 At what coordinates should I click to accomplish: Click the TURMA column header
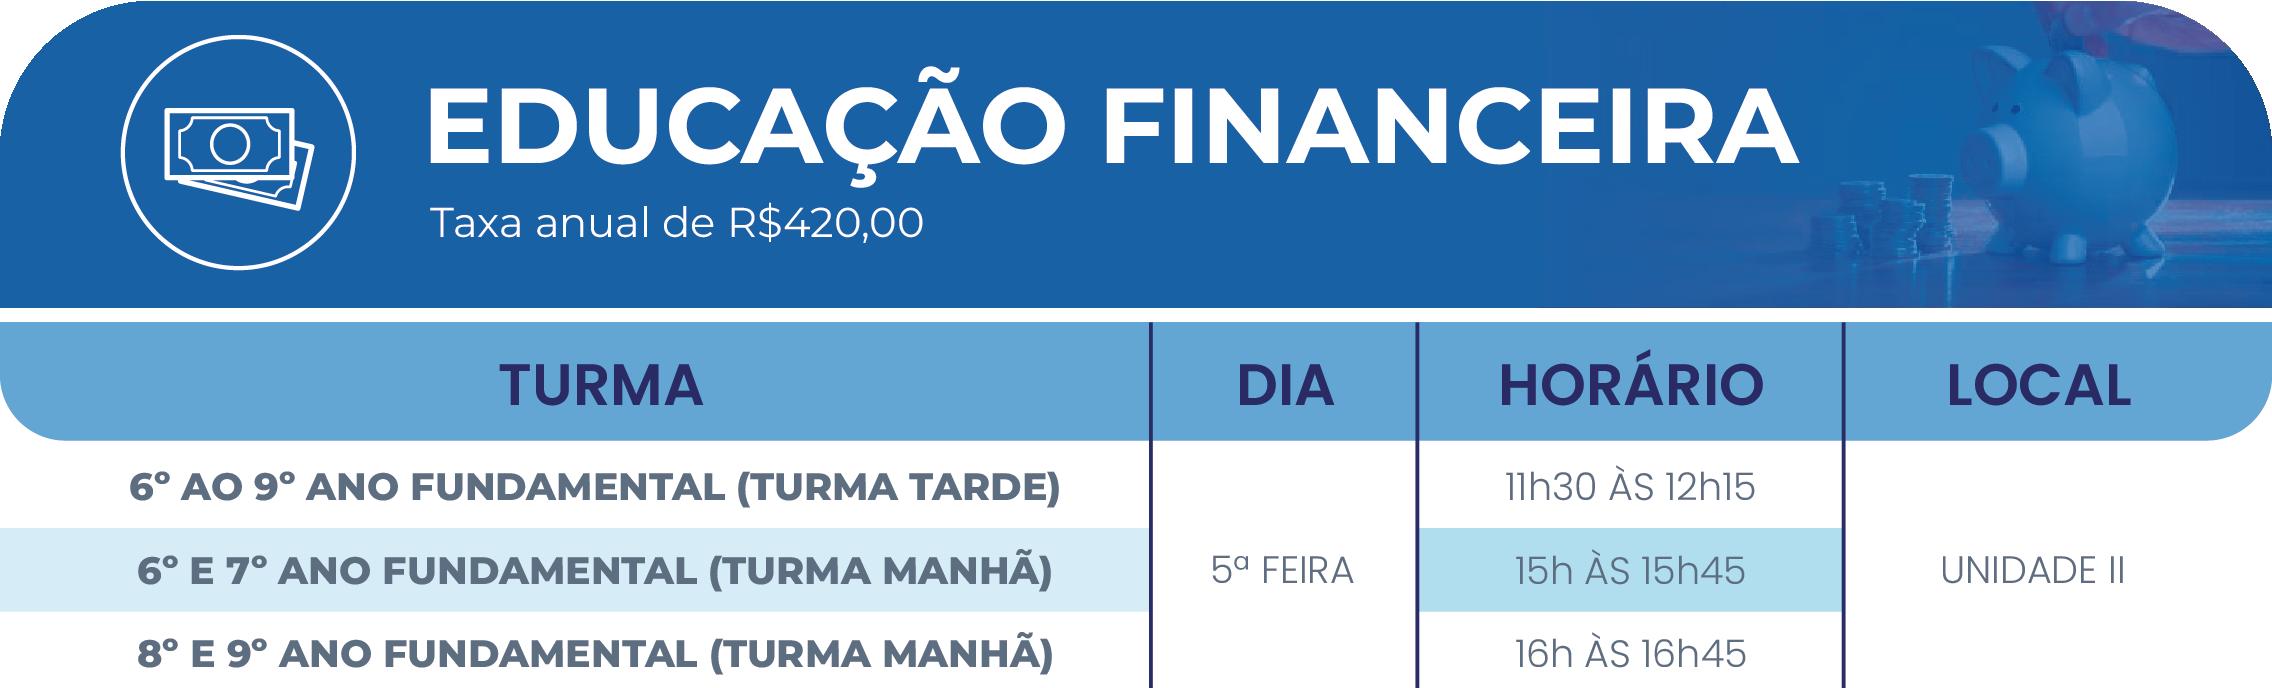601,385
